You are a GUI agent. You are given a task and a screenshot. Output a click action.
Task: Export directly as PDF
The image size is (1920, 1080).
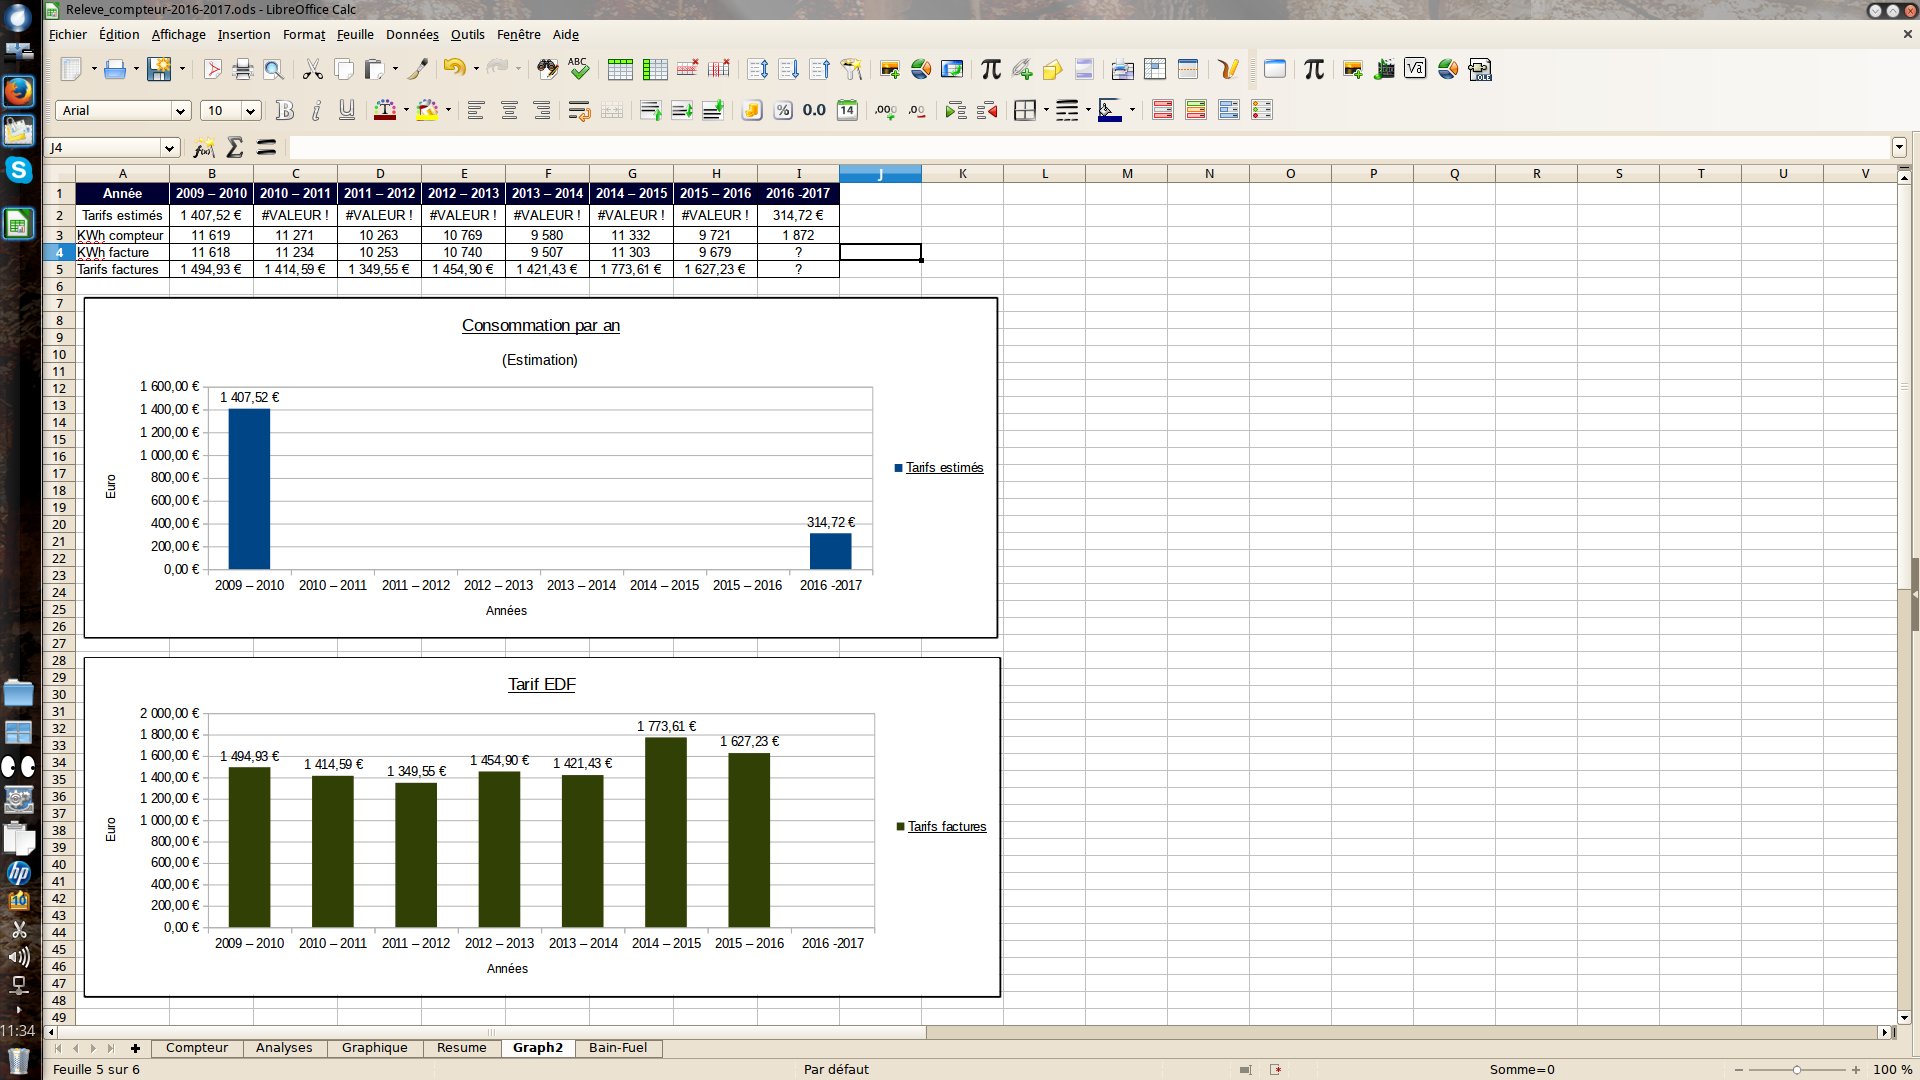(212, 69)
